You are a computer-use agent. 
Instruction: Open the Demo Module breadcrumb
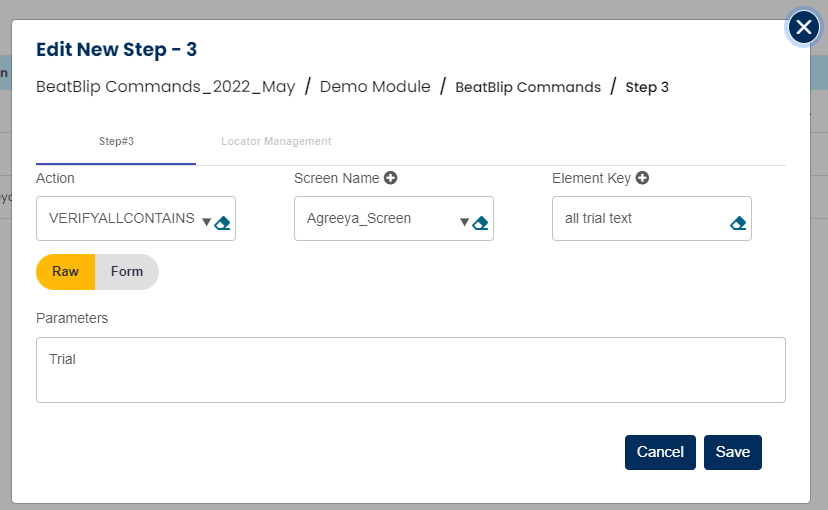pyautogui.click(x=375, y=87)
